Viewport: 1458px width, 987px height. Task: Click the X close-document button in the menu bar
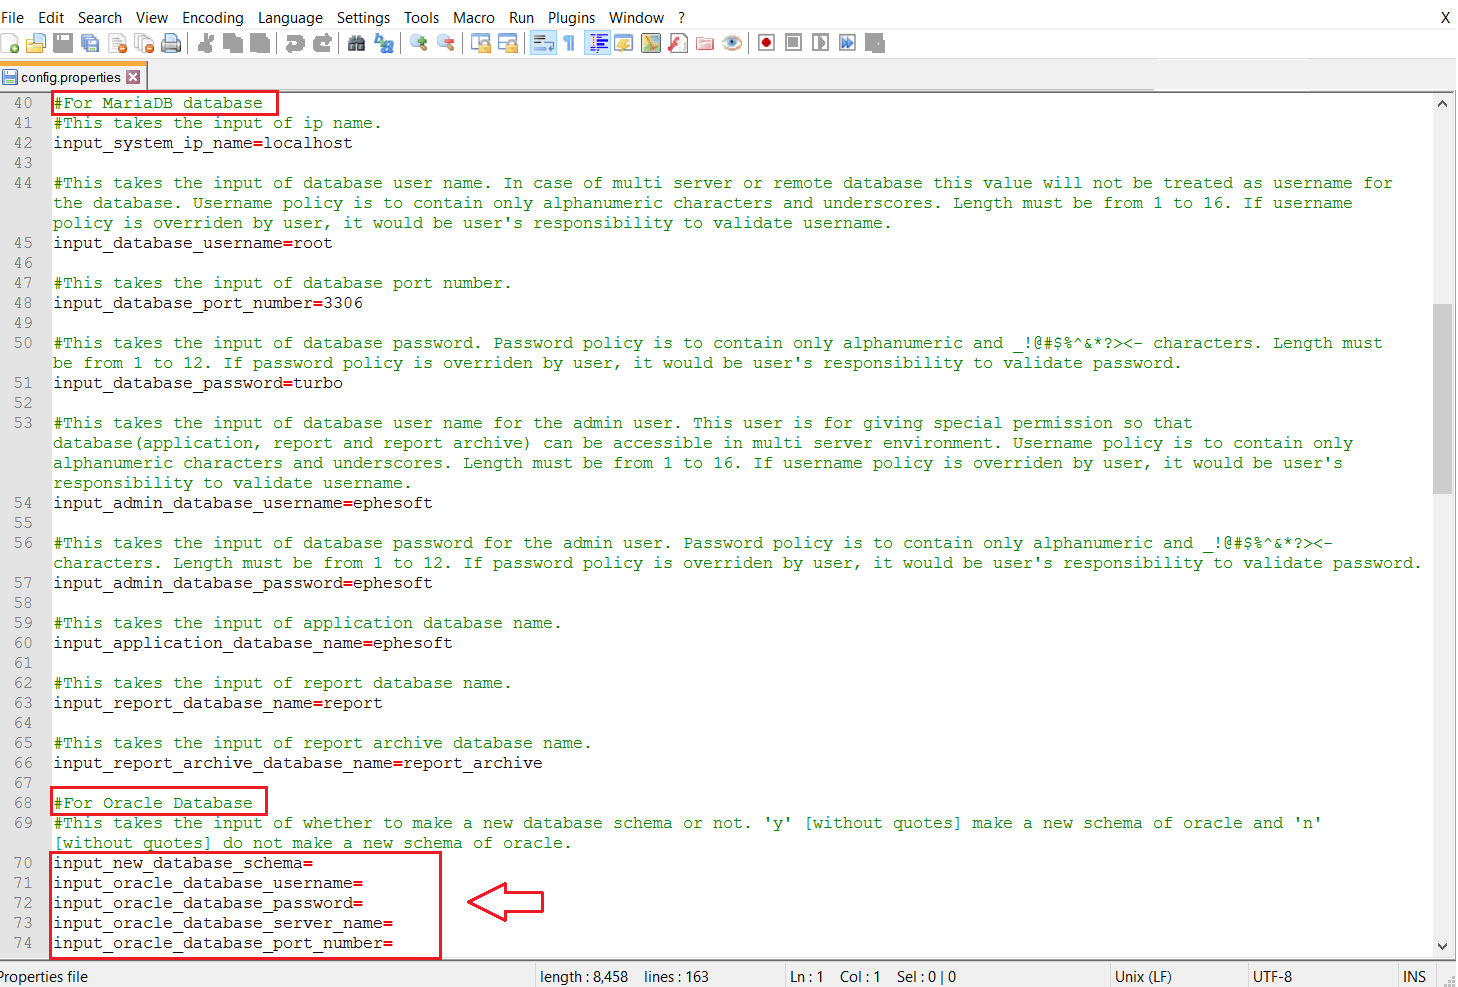(1445, 18)
